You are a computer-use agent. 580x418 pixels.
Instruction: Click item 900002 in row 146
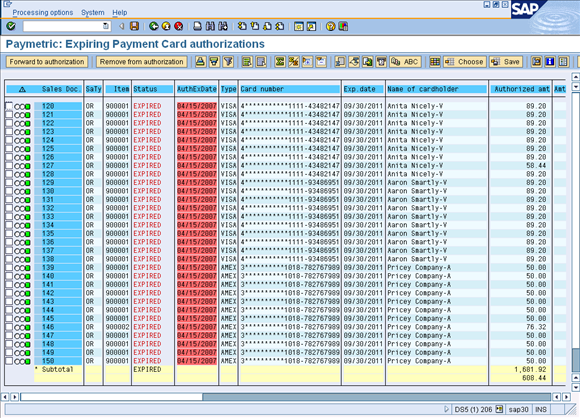pyautogui.click(x=117, y=327)
